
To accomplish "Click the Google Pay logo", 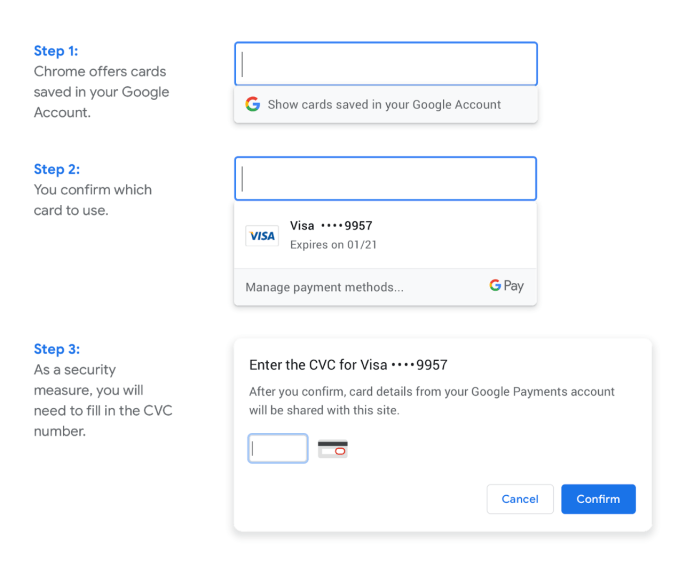I will [506, 286].
